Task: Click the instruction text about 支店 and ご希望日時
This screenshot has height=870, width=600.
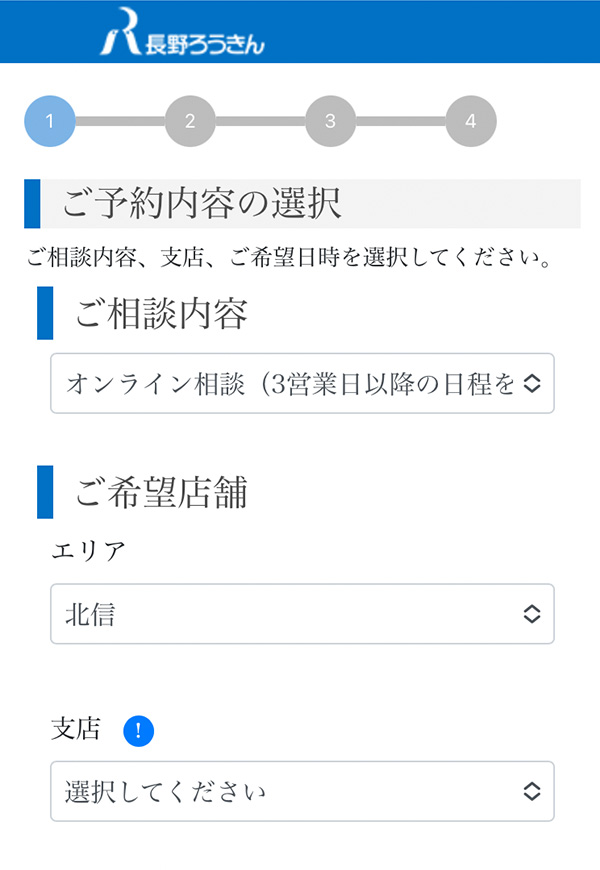Action: point(289,260)
